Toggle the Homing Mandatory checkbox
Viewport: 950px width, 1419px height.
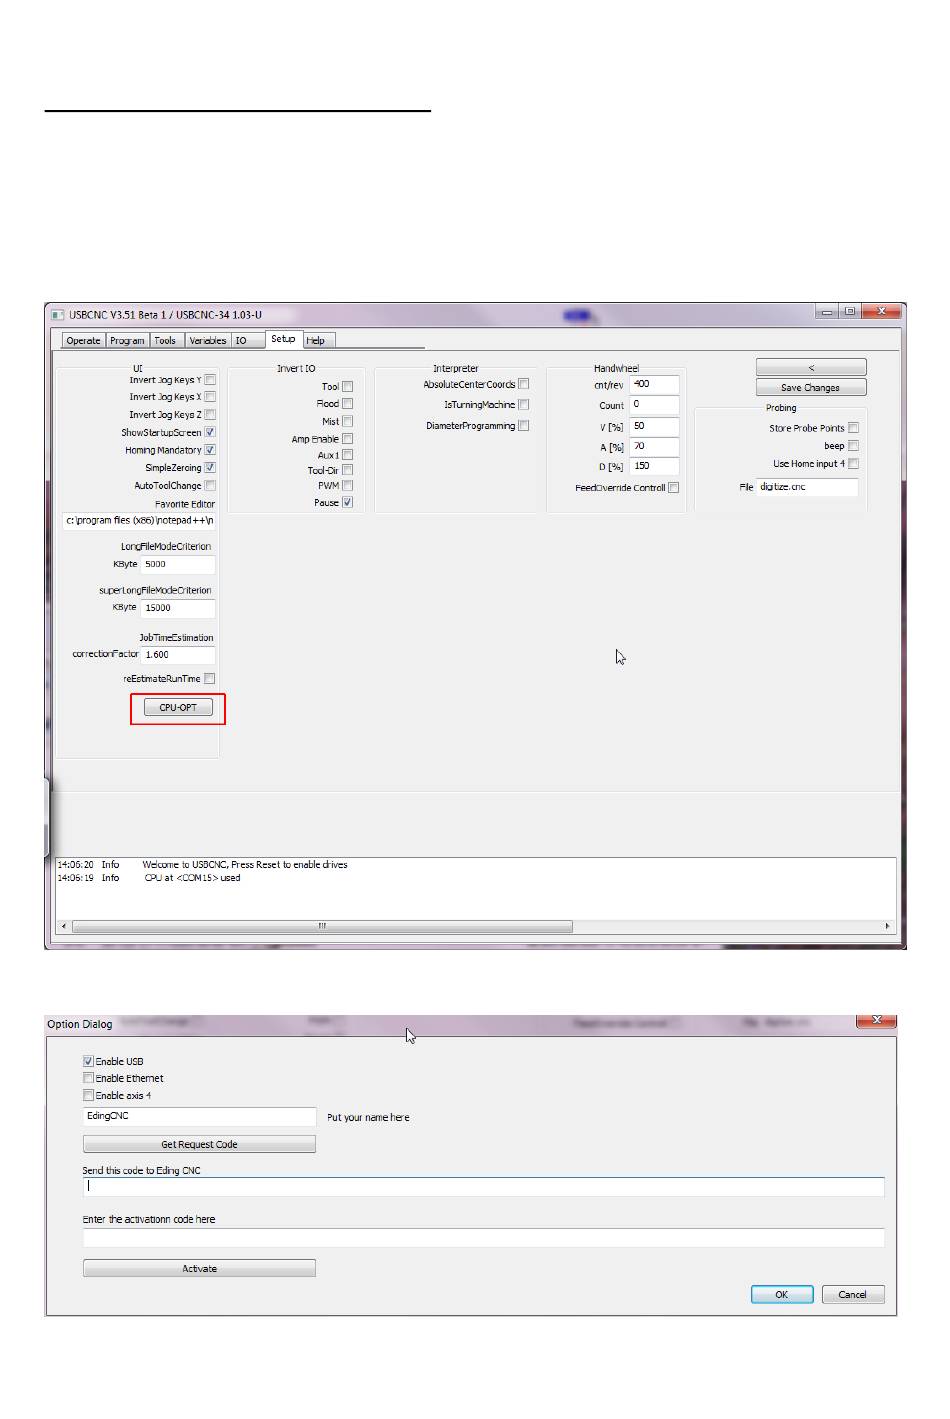point(210,450)
